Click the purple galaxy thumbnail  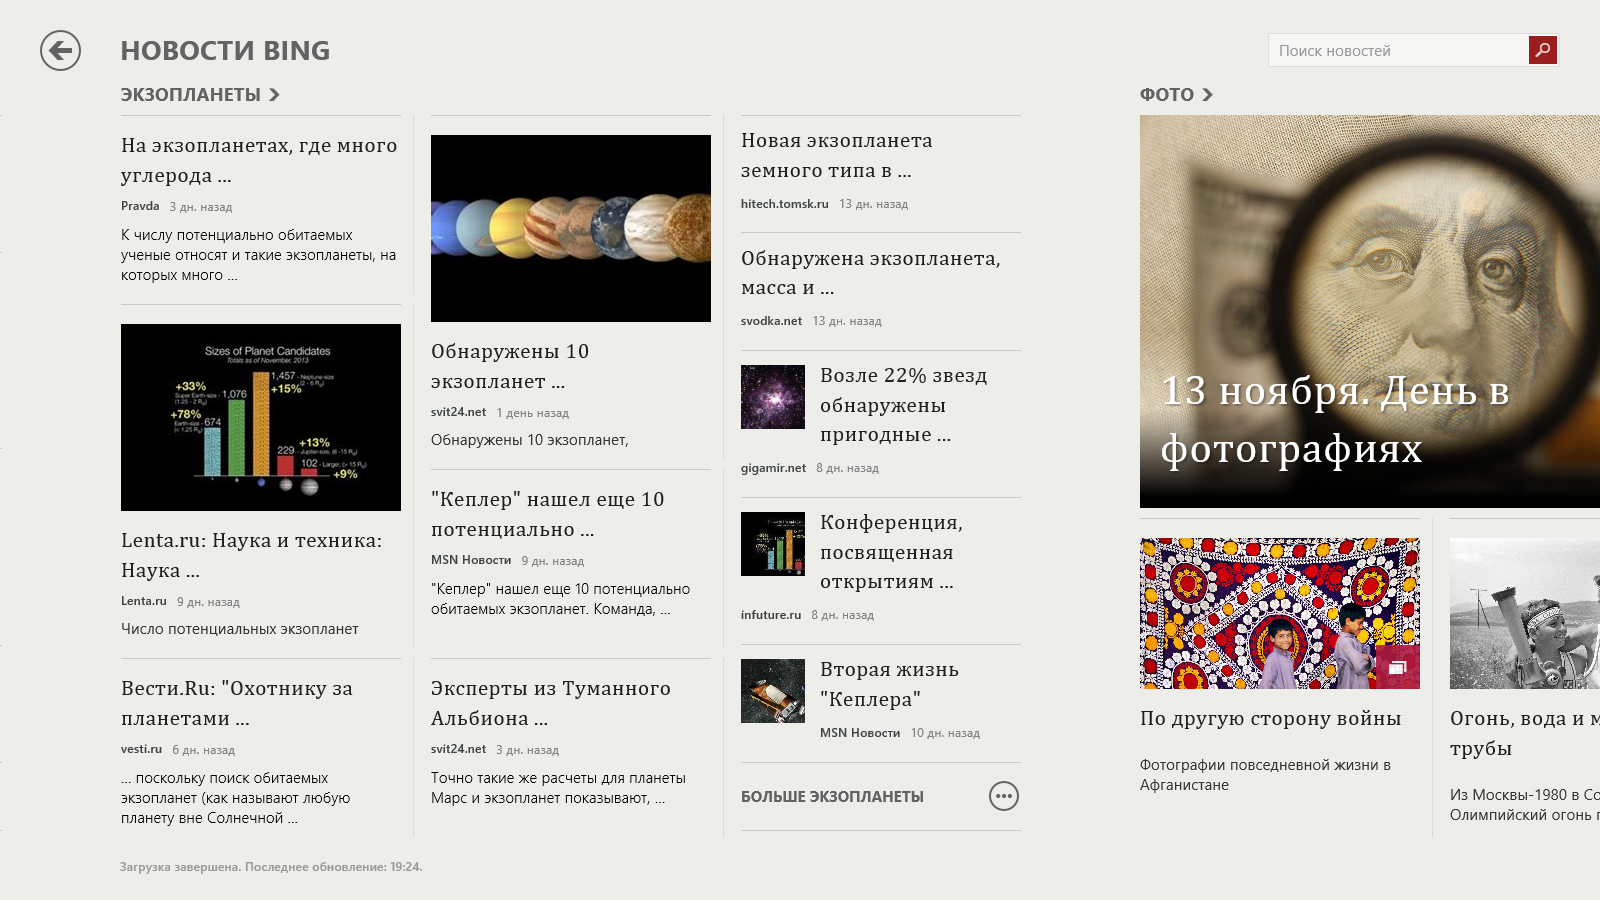[773, 397]
